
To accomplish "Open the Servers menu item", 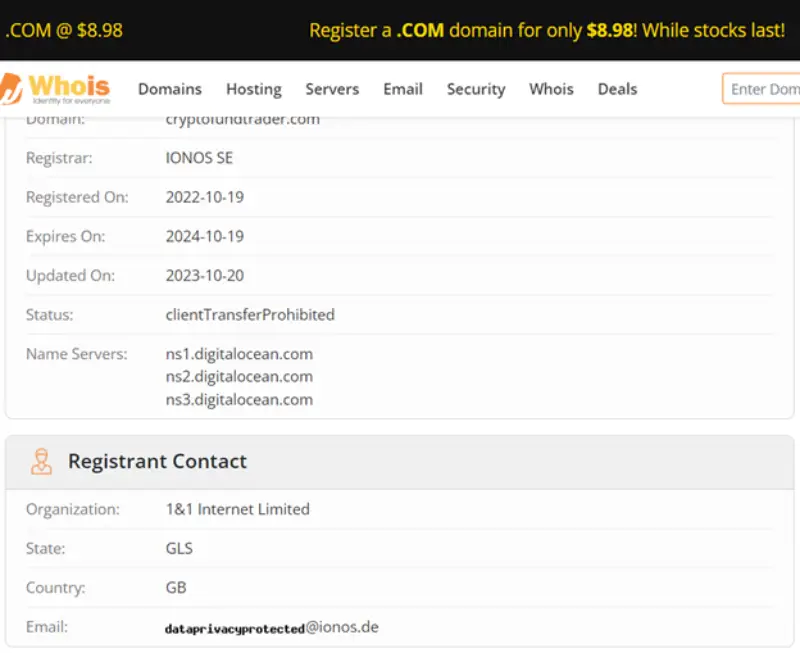I will (332, 89).
